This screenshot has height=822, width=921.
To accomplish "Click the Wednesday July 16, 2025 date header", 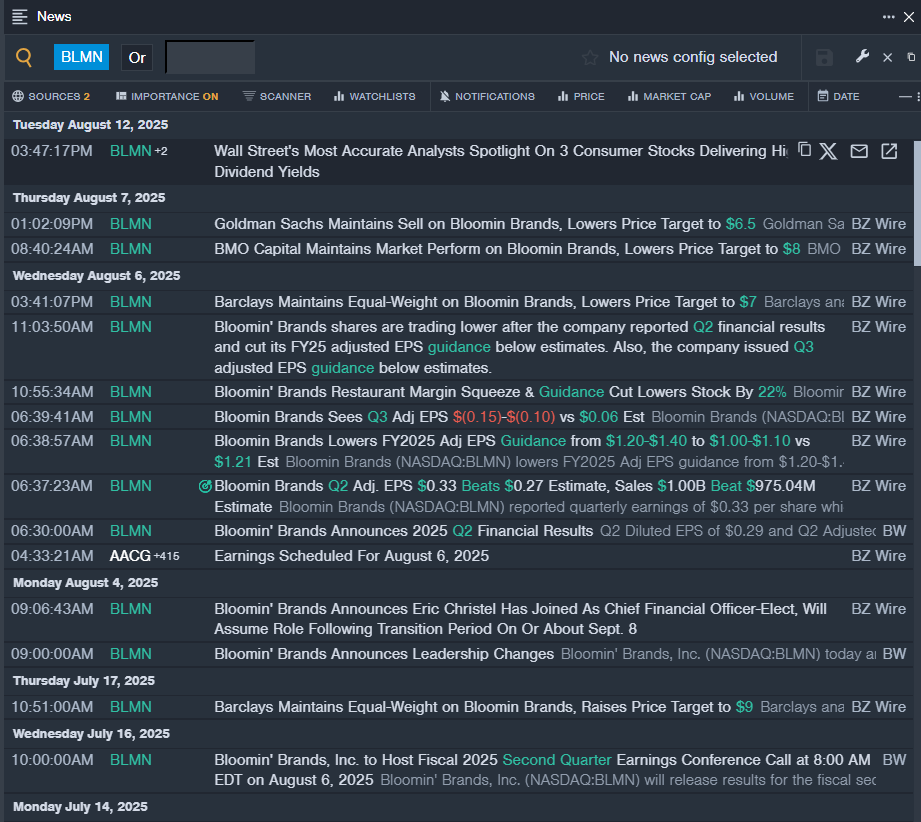I will coord(91,733).
